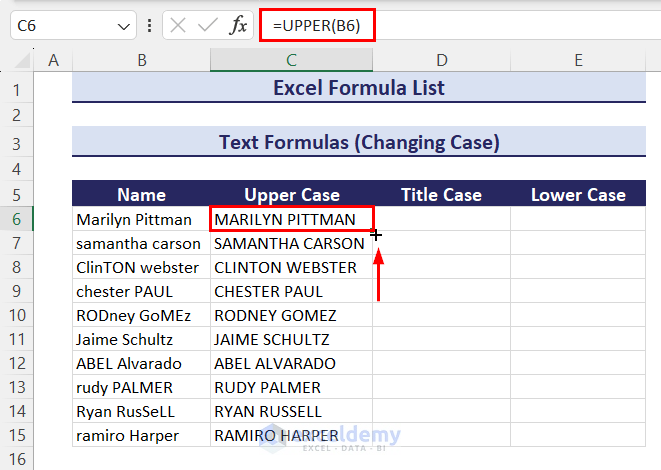This screenshot has height=470, width=661.
Task: Select the cell containing MARILYN PITTMAN
Action: point(291,219)
